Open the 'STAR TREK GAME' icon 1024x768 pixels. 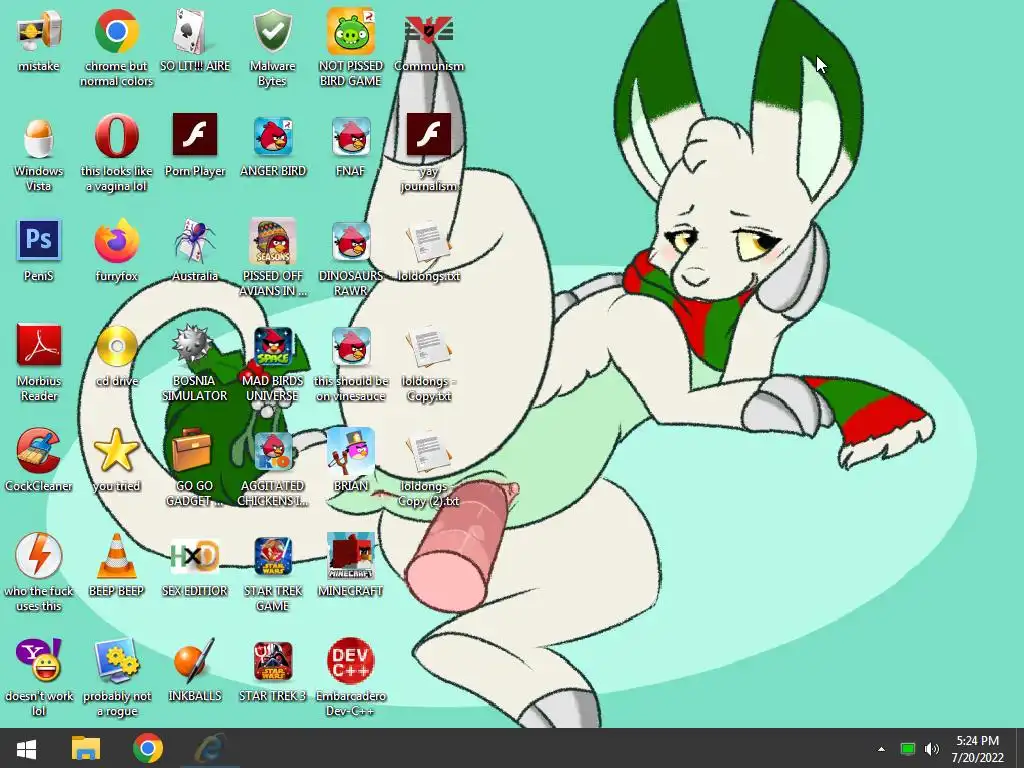(272, 555)
